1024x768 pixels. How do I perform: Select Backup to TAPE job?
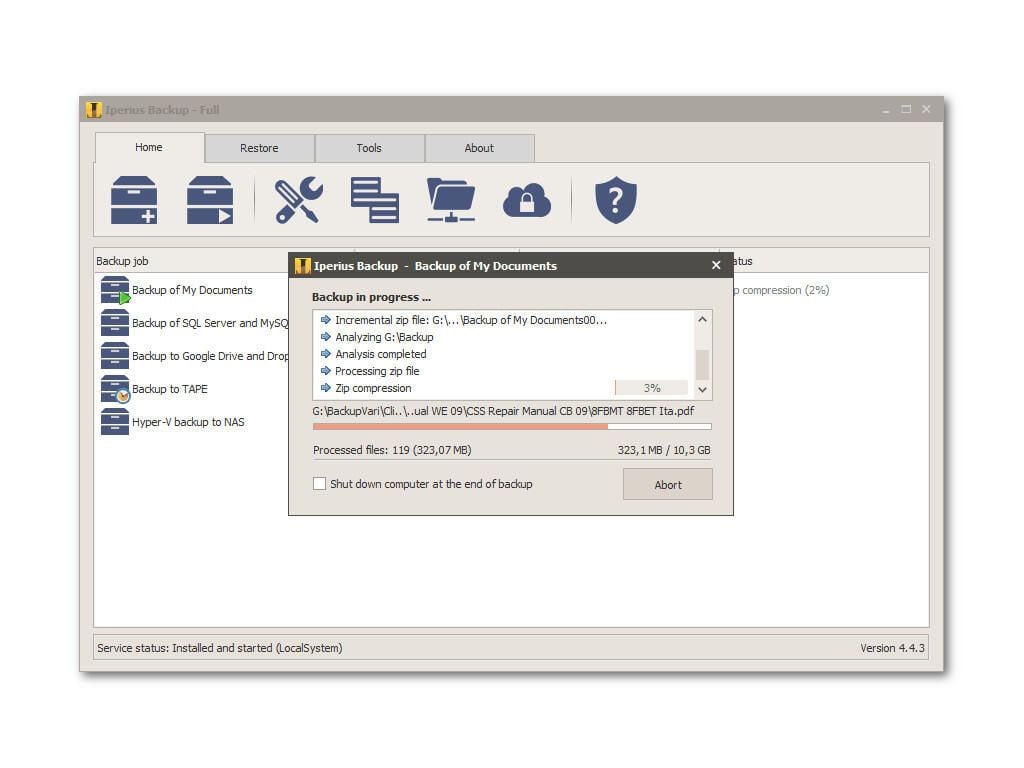[x=170, y=389]
